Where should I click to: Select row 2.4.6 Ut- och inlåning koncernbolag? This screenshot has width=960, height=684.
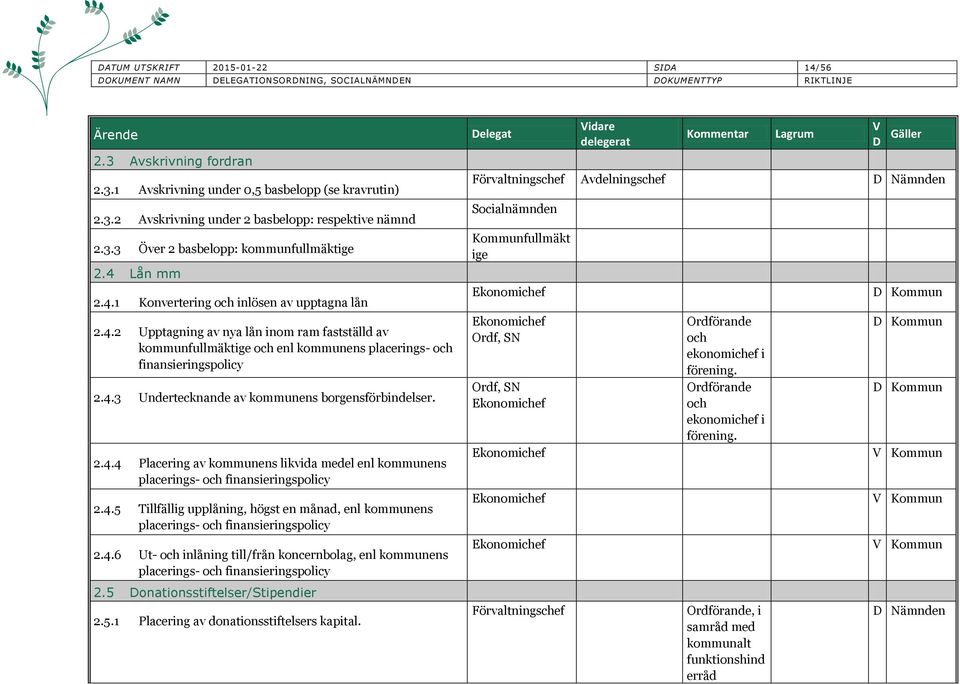point(522,558)
